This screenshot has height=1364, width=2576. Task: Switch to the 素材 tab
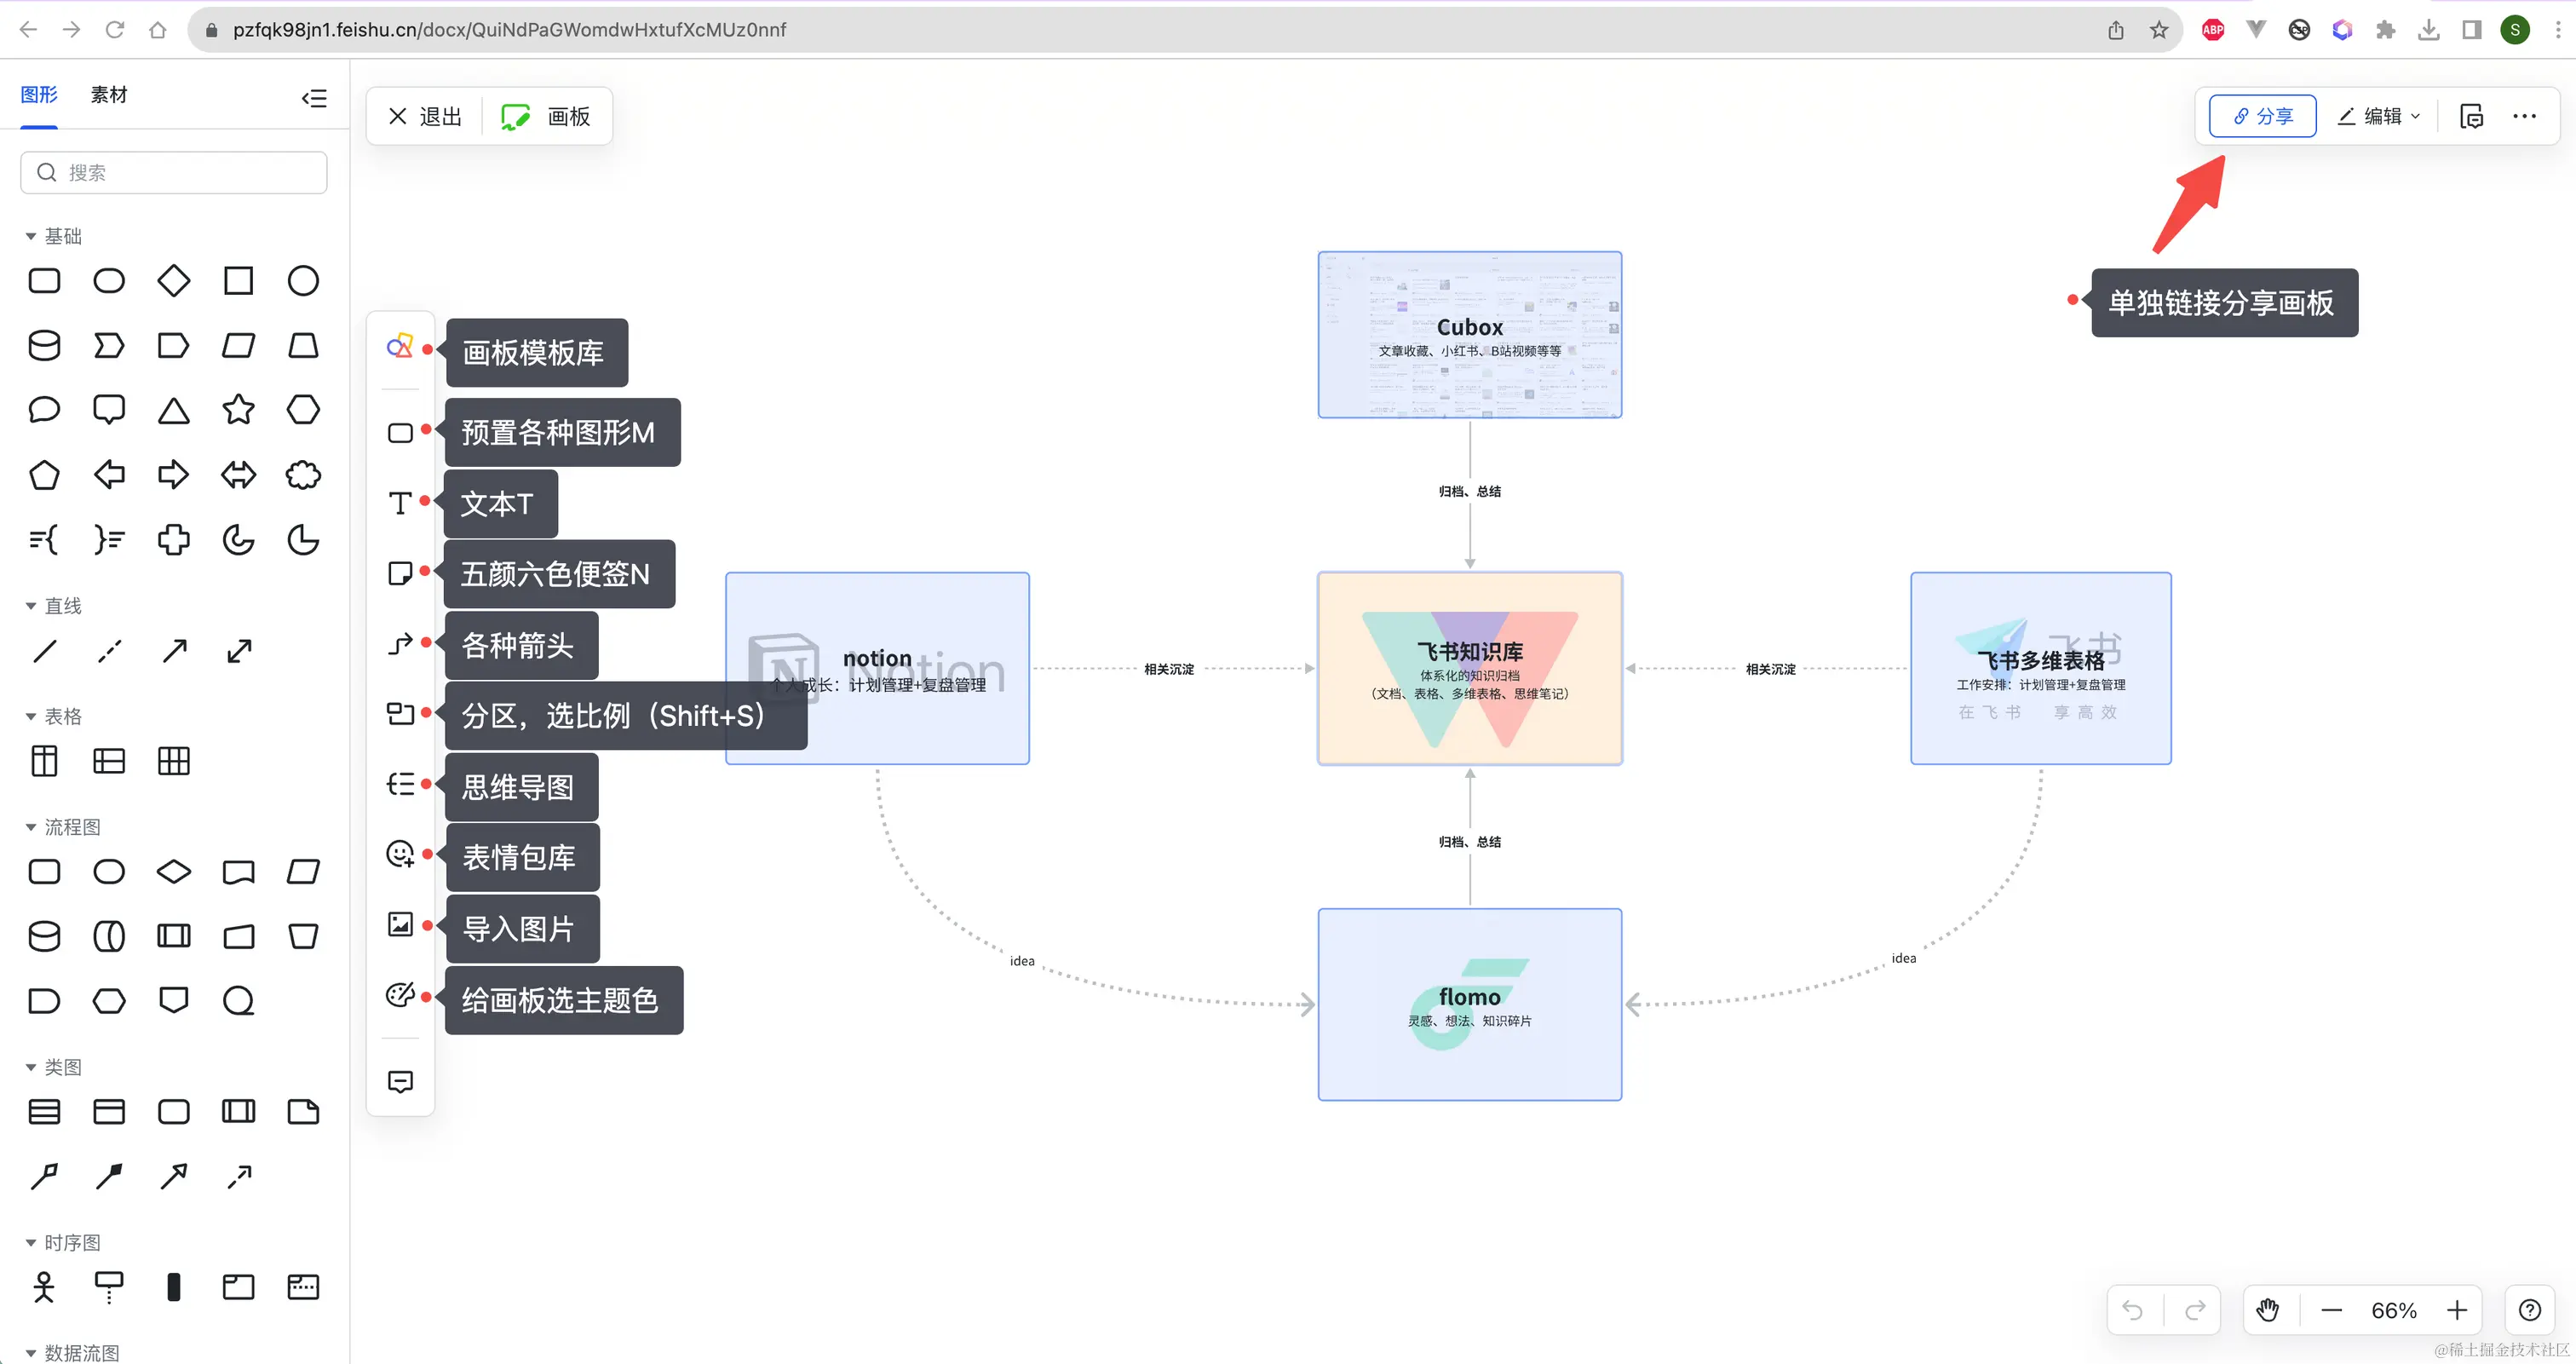point(108,95)
